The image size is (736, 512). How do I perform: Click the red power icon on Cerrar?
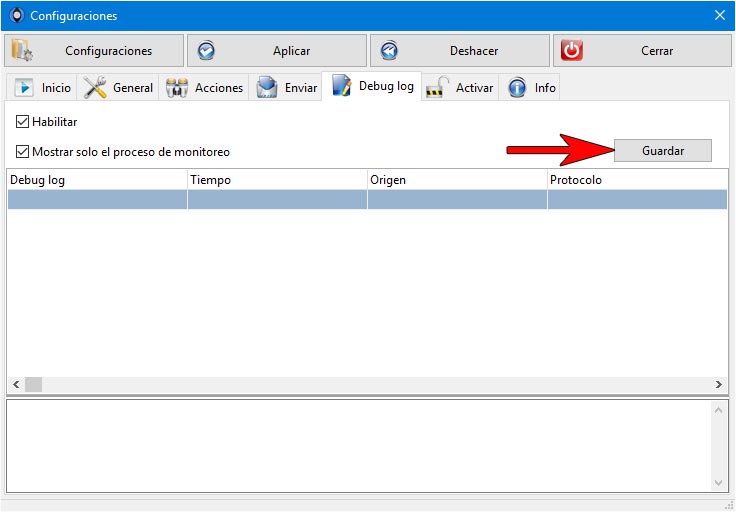(572, 51)
